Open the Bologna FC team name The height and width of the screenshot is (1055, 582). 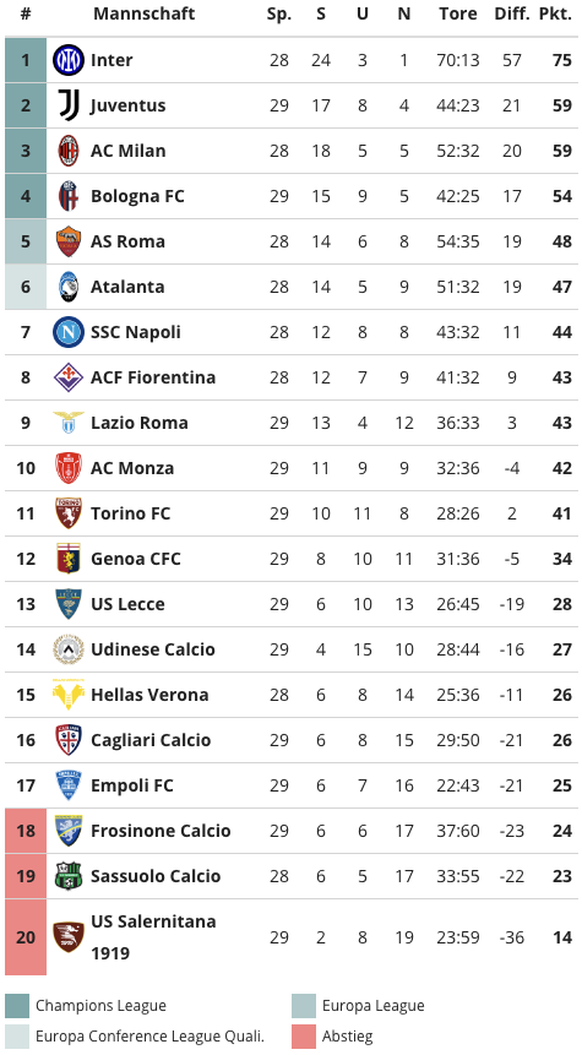click(137, 196)
